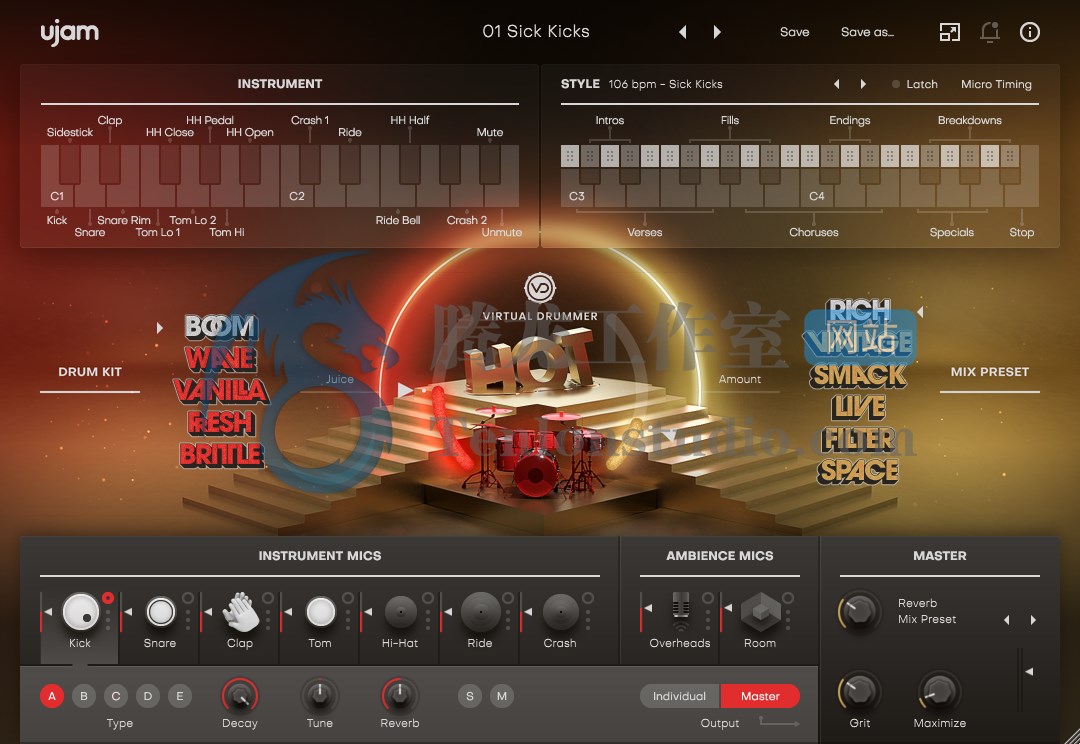The height and width of the screenshot is (744, 1080).
Task: Select previous style arrow
Action: click(x=837, y=84)
